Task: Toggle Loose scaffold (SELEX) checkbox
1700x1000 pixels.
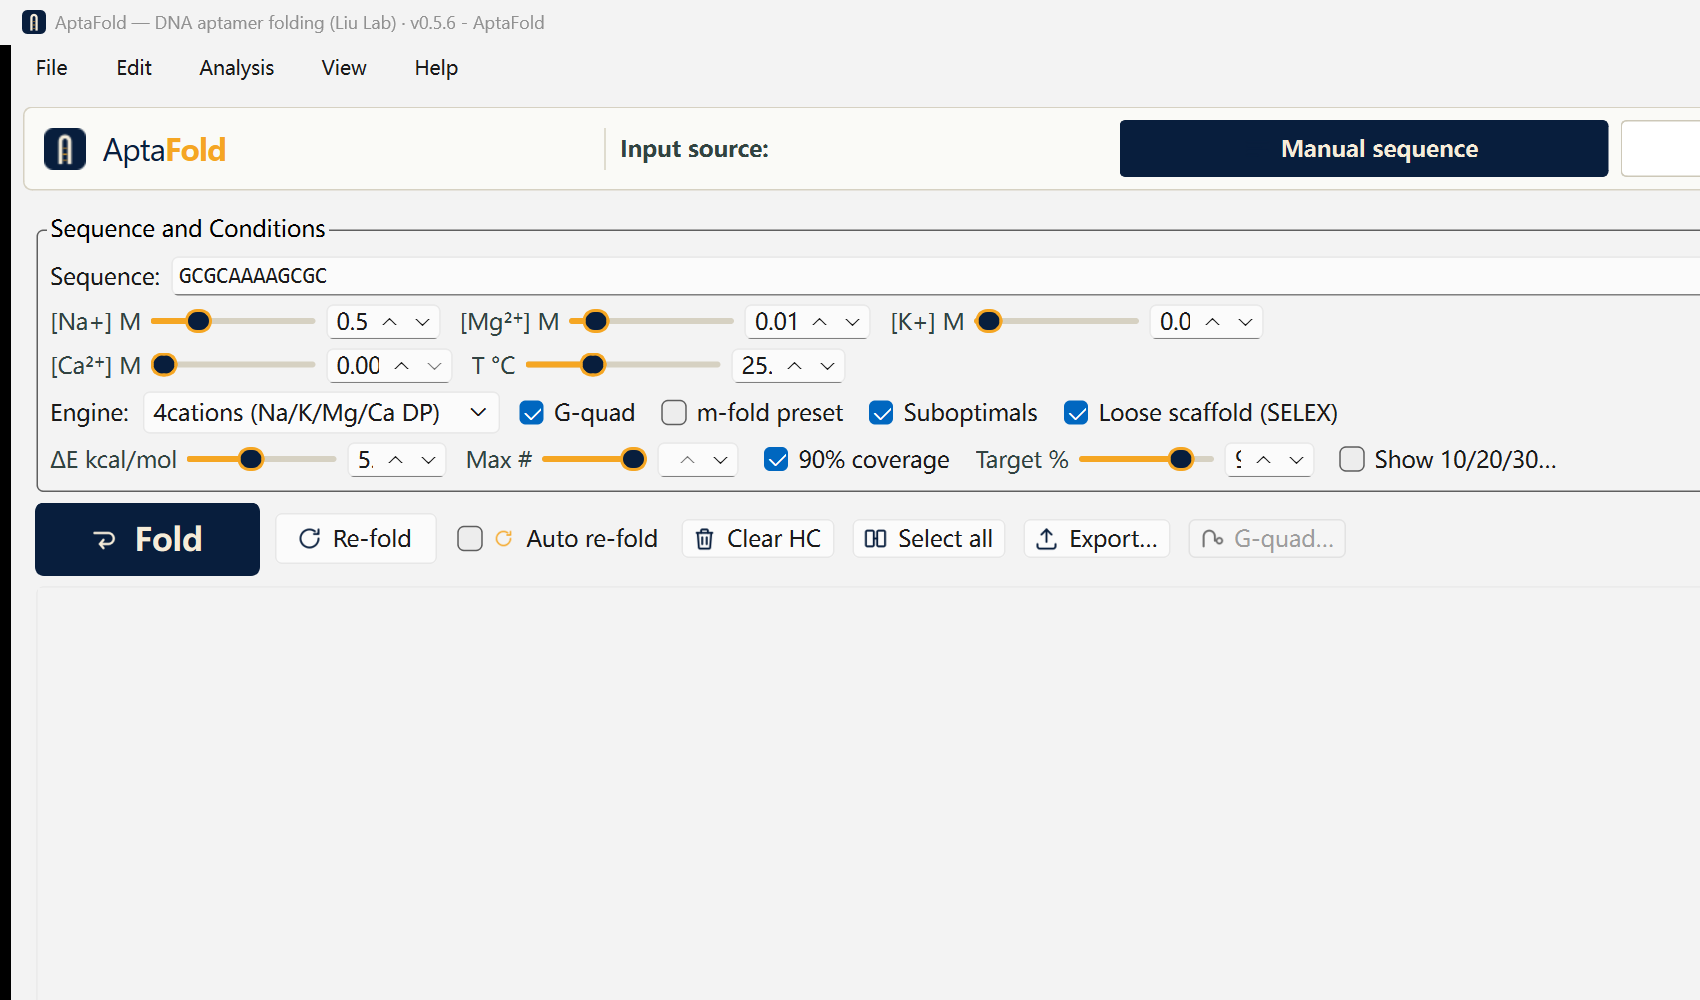Action: pyautogui.click(x=1076, y=413)
